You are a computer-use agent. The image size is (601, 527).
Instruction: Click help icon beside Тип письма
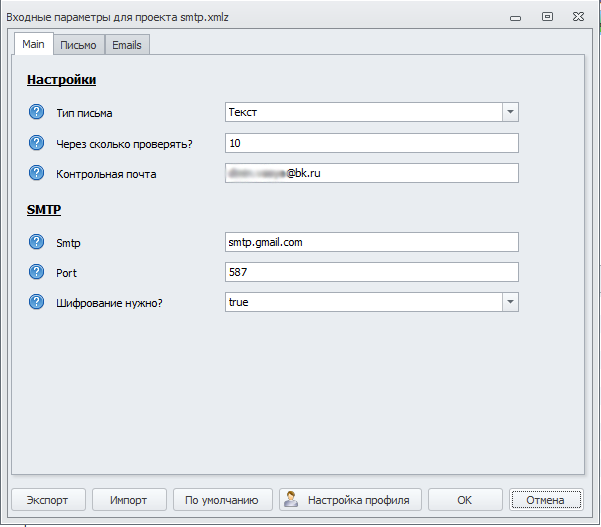coord(37,113)
